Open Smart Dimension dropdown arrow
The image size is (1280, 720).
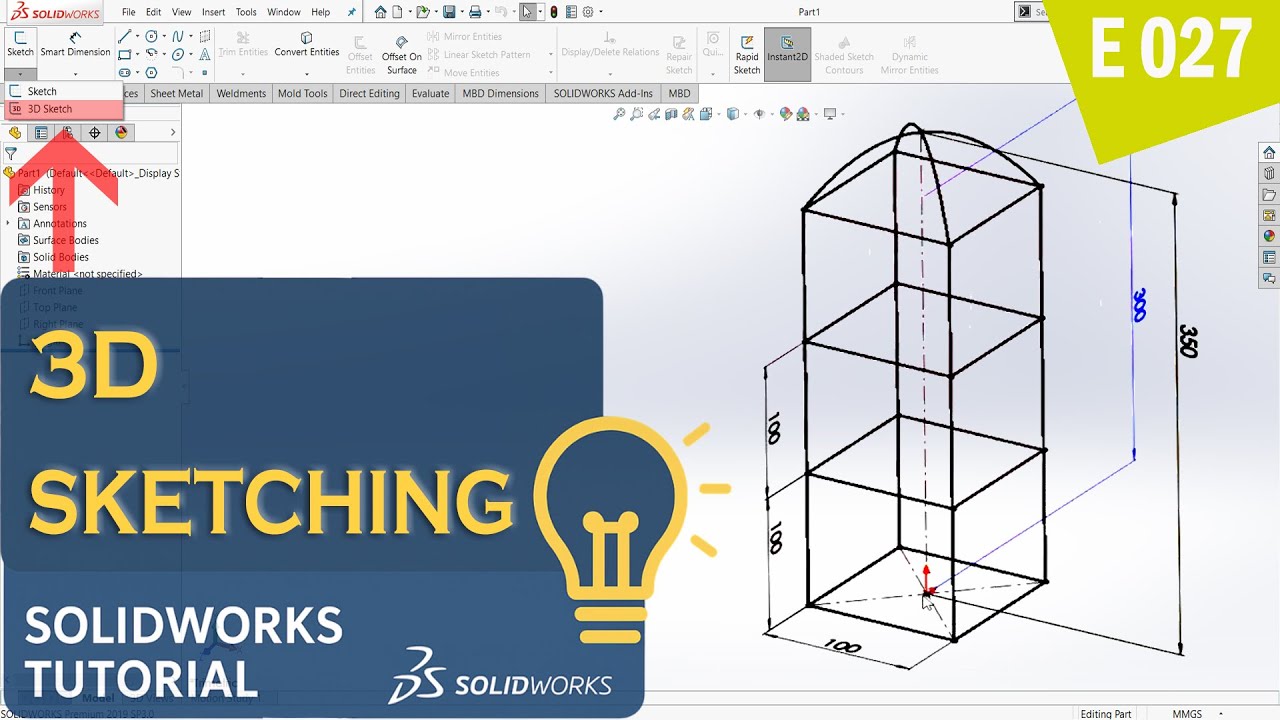click(x=75, y=74)
